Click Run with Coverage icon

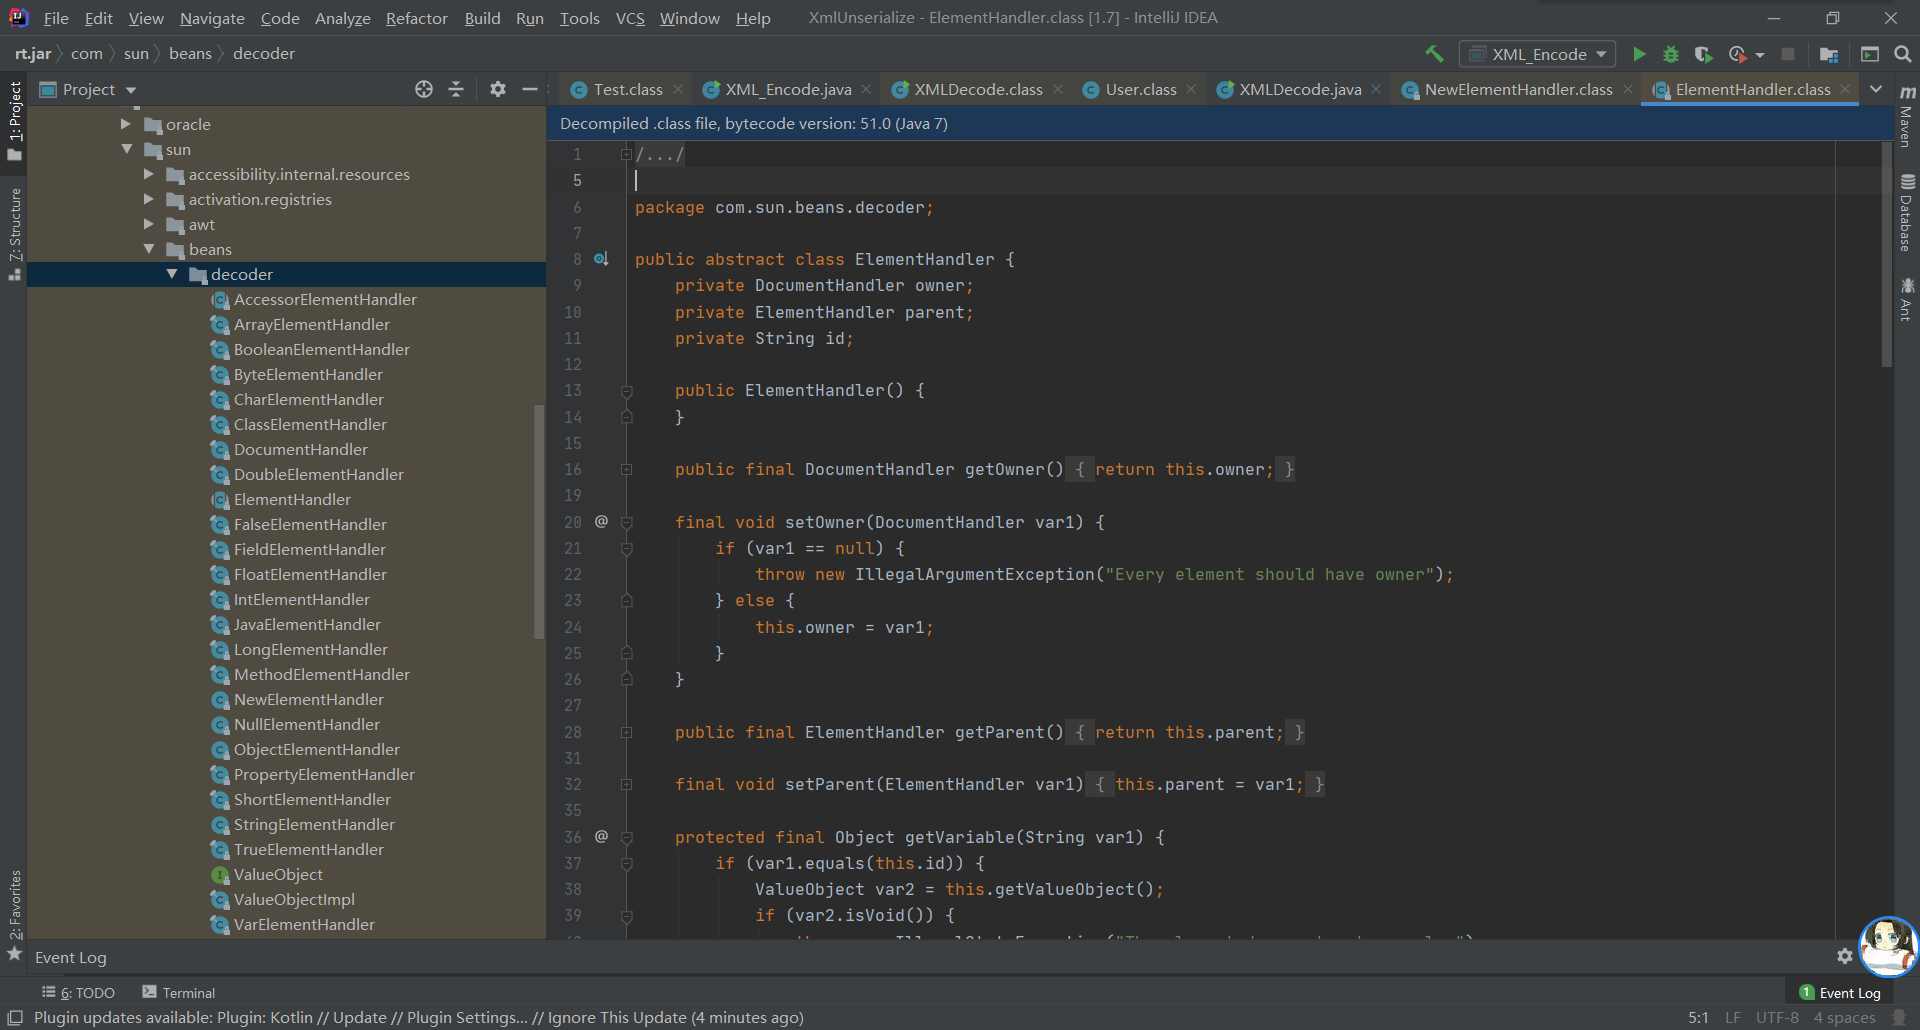(1704, 54)
